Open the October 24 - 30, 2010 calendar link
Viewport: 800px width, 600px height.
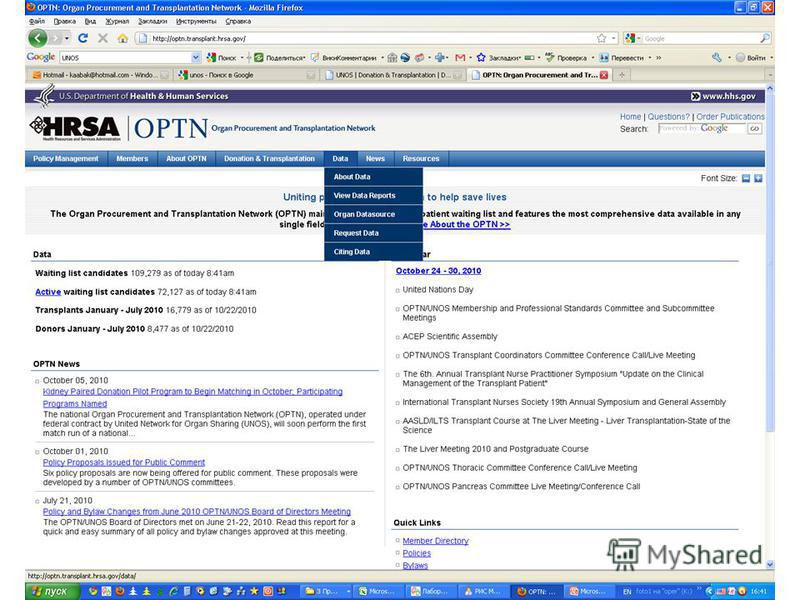[x=438, y=271]
